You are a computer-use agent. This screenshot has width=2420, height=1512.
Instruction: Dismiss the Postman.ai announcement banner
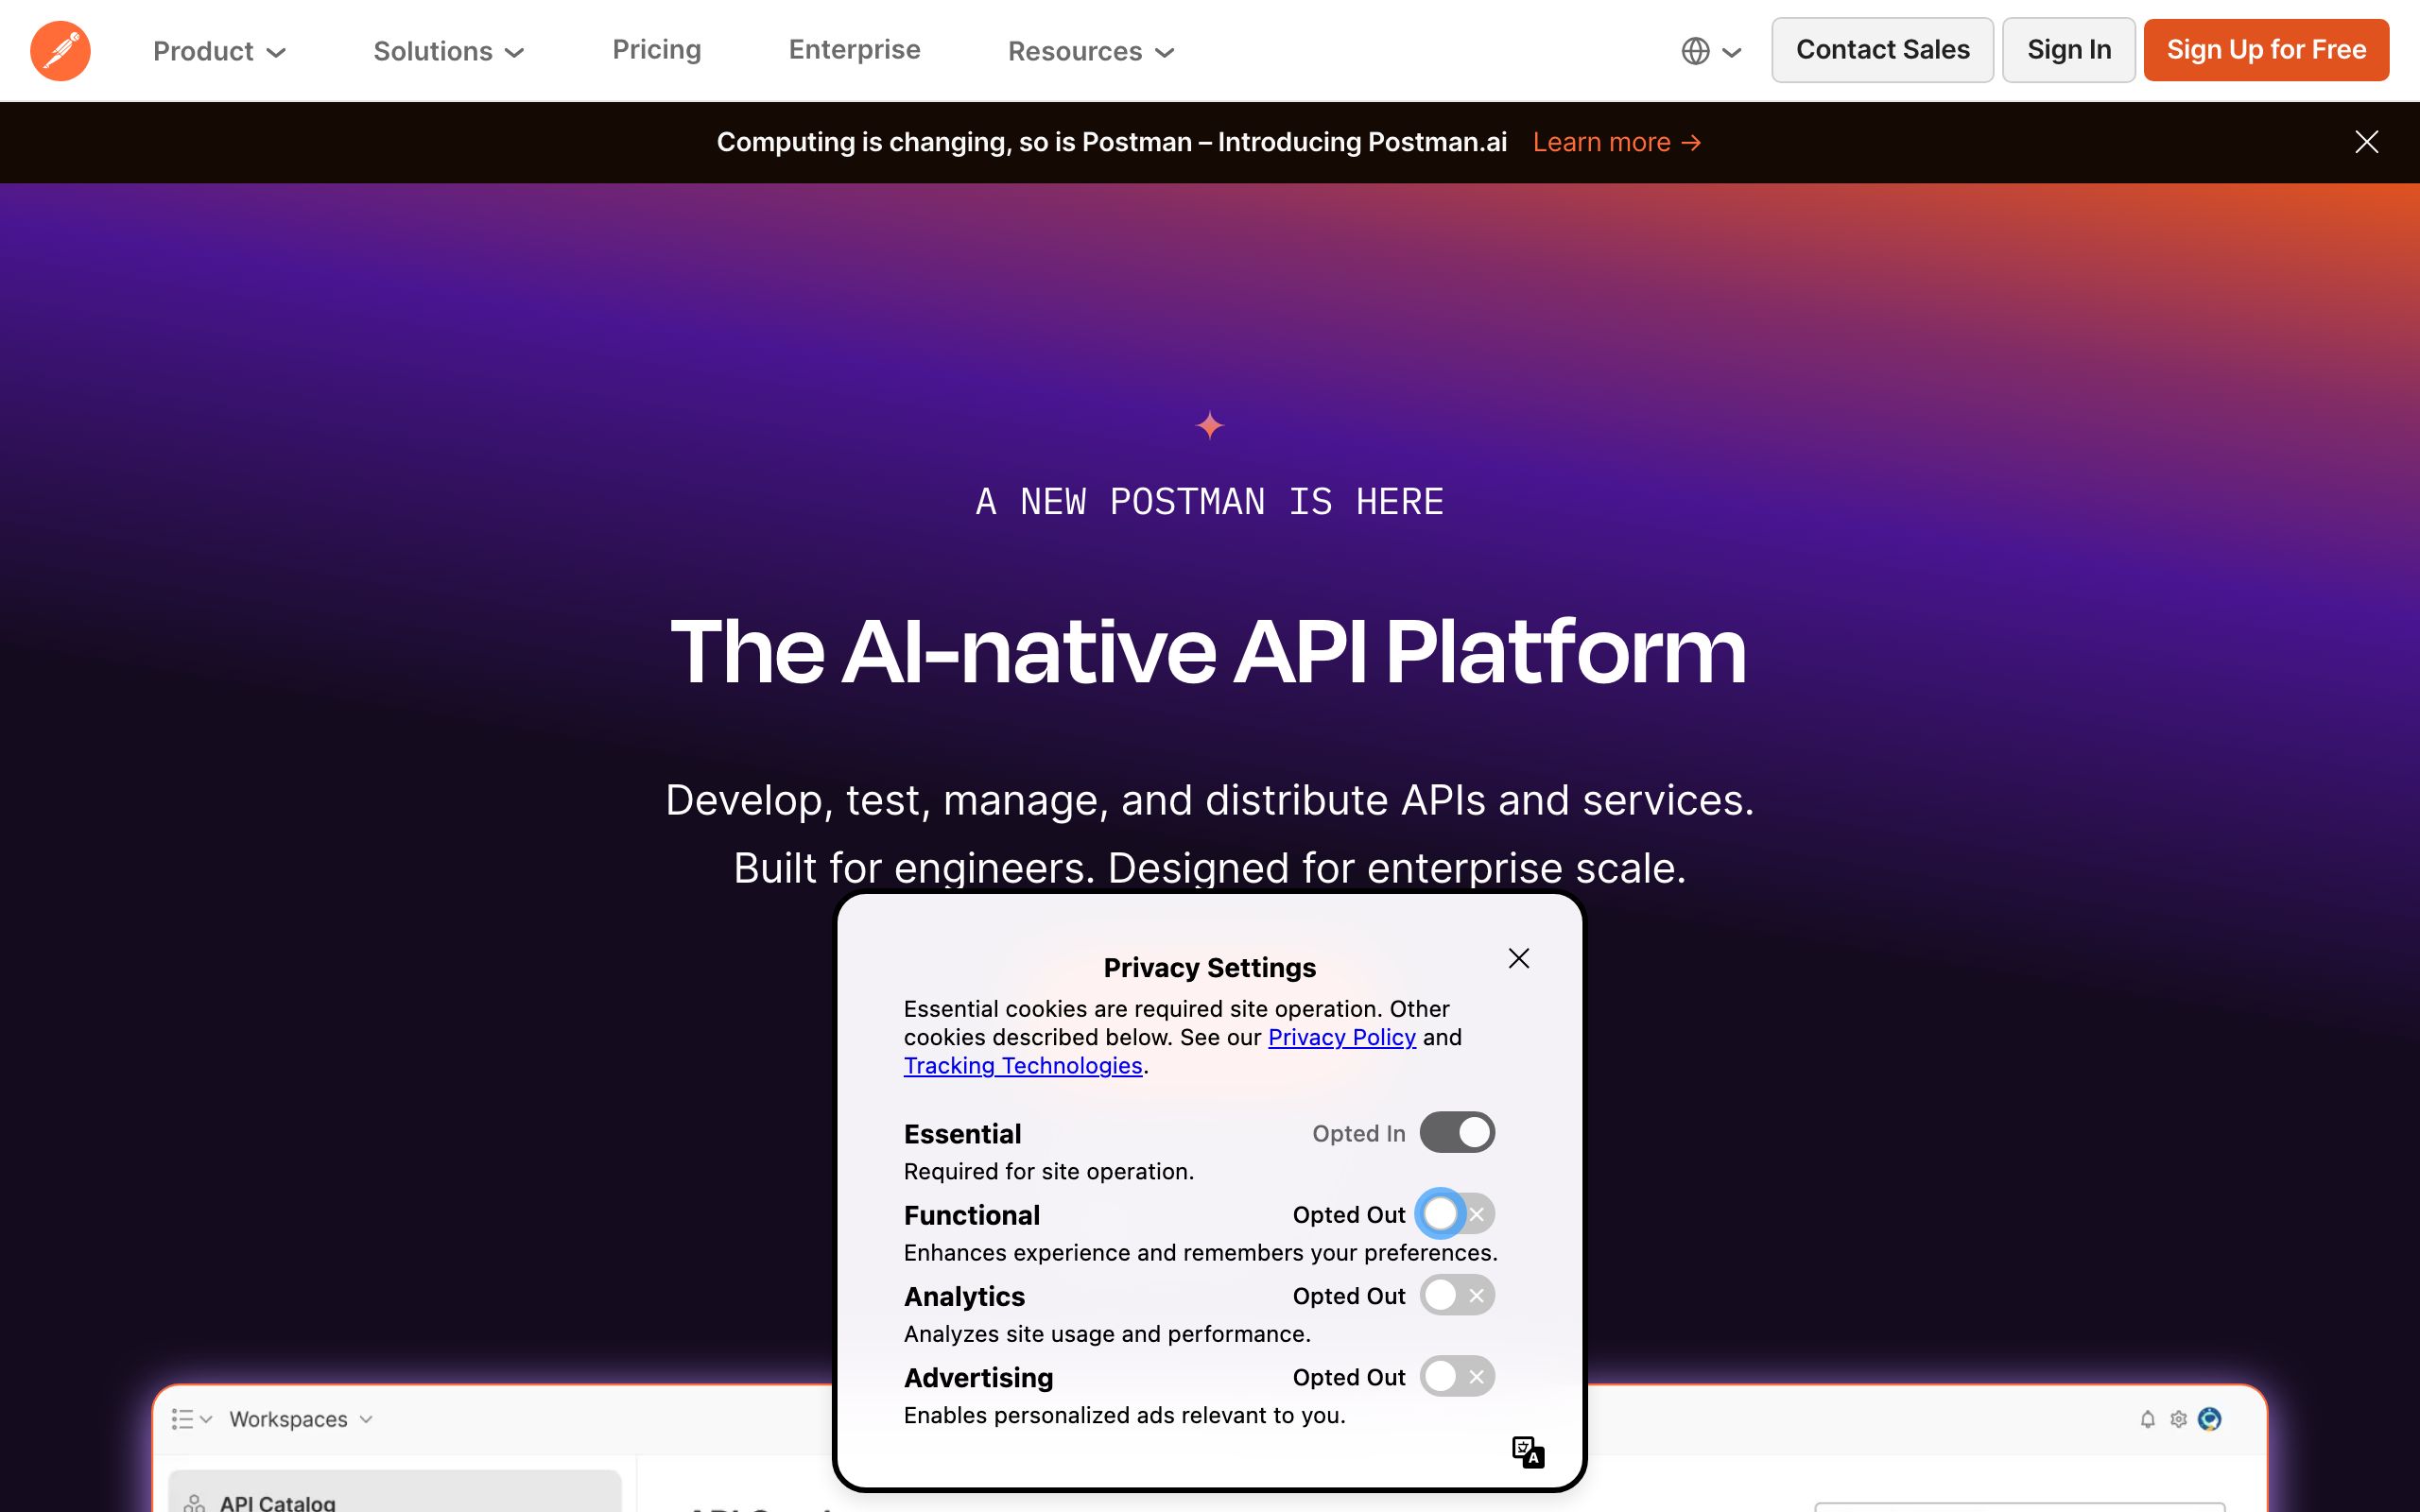coord(2366,142)
